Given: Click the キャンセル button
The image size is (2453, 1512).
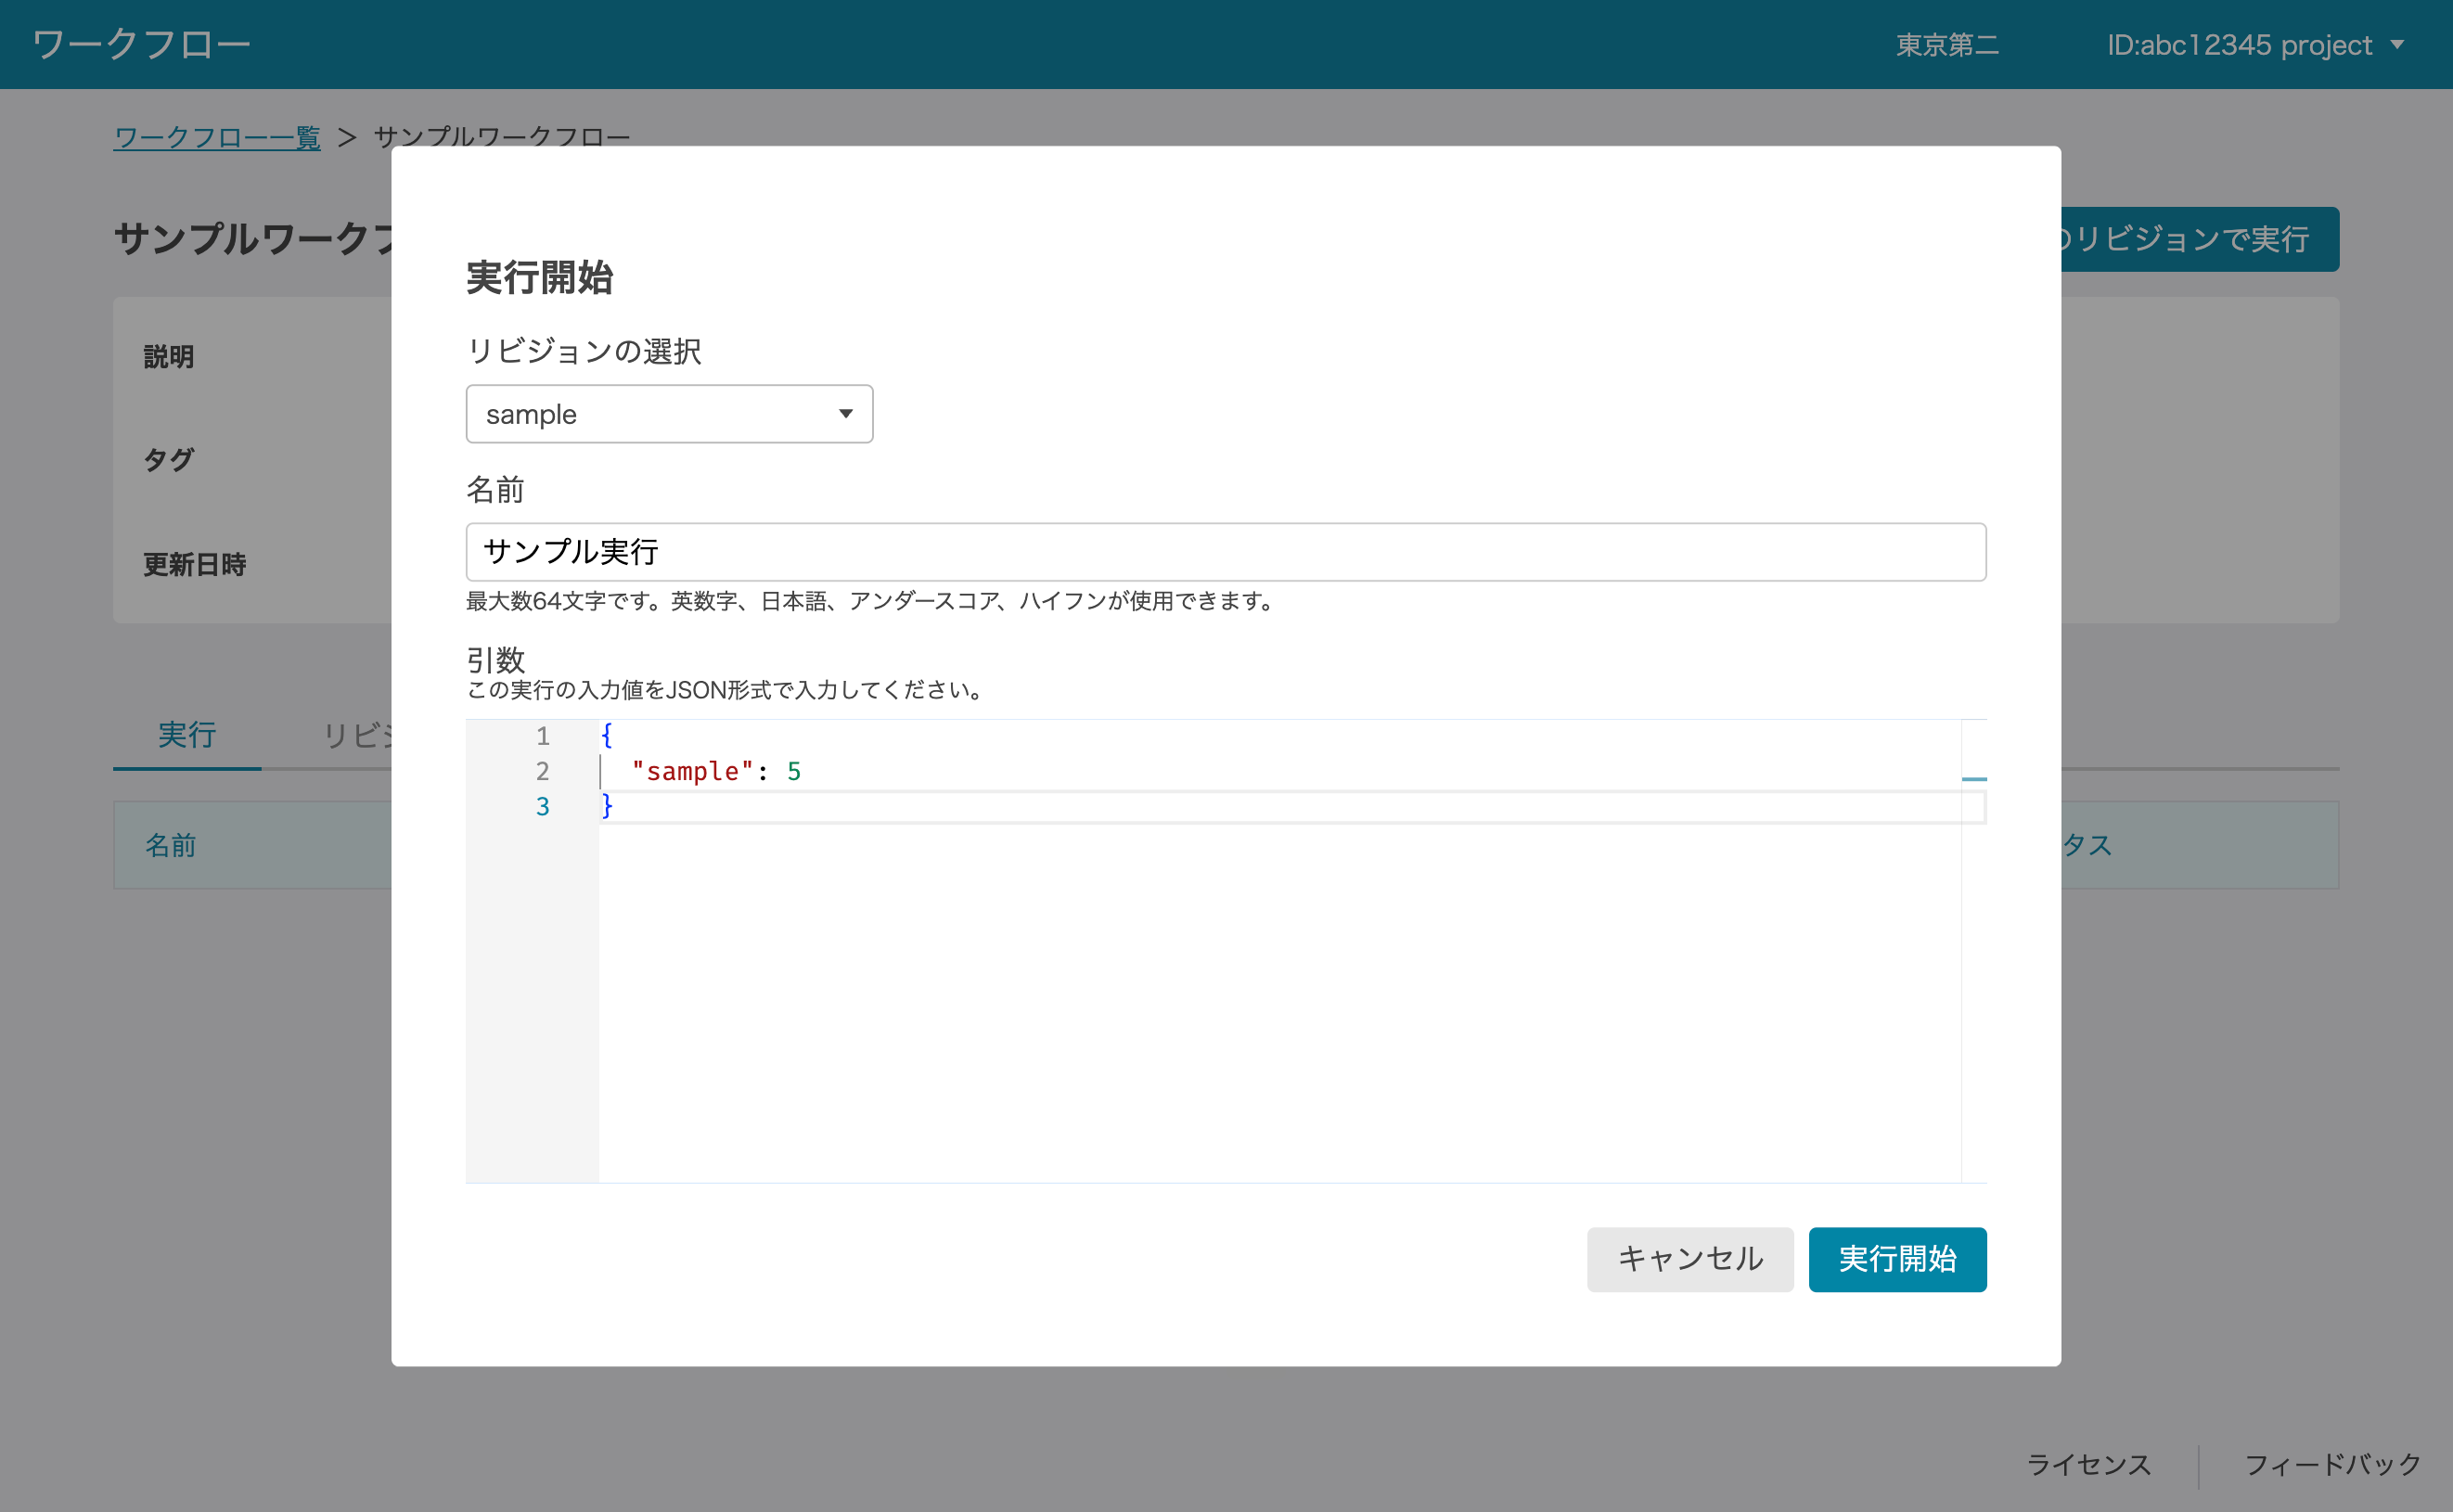Looking at the screenshot, I should (x=1689, y=1259).
